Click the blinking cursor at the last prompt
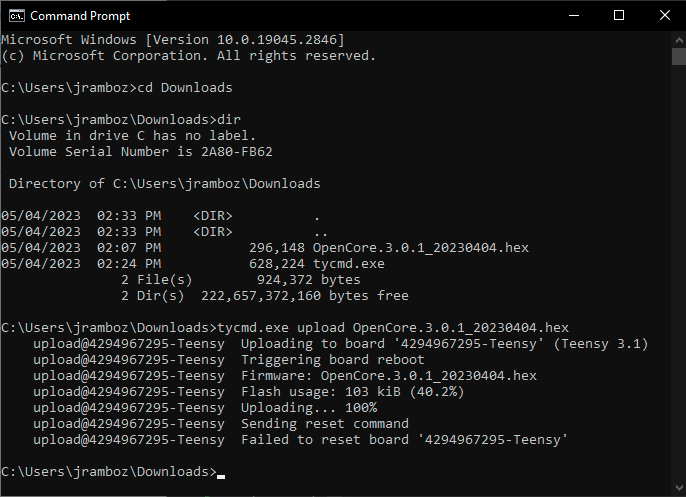This screenshot has height=497, width=686. pos(221,473)
